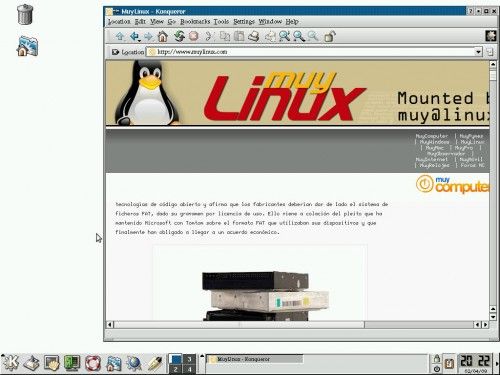This screenshot has height=375, width=500.
Task: Click the horizontal scrollbar left arrow
Action: 110,324
